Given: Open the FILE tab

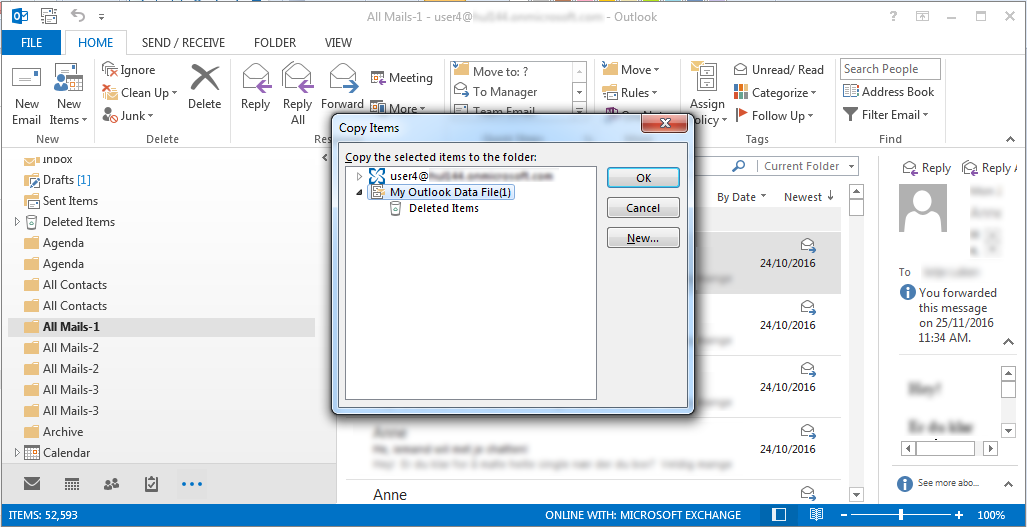Looking at the screenshot, I should [31, 43].
